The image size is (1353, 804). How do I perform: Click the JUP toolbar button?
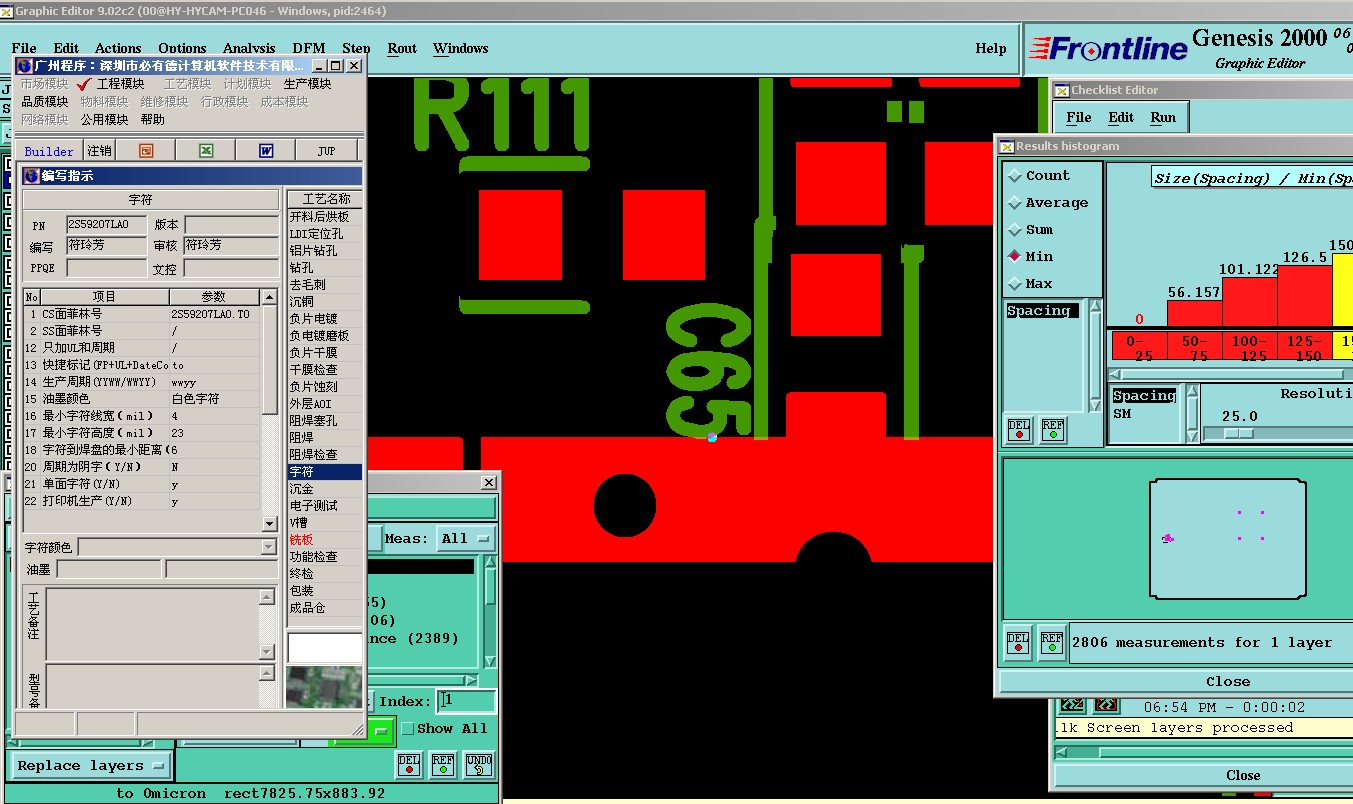point(326,150)
